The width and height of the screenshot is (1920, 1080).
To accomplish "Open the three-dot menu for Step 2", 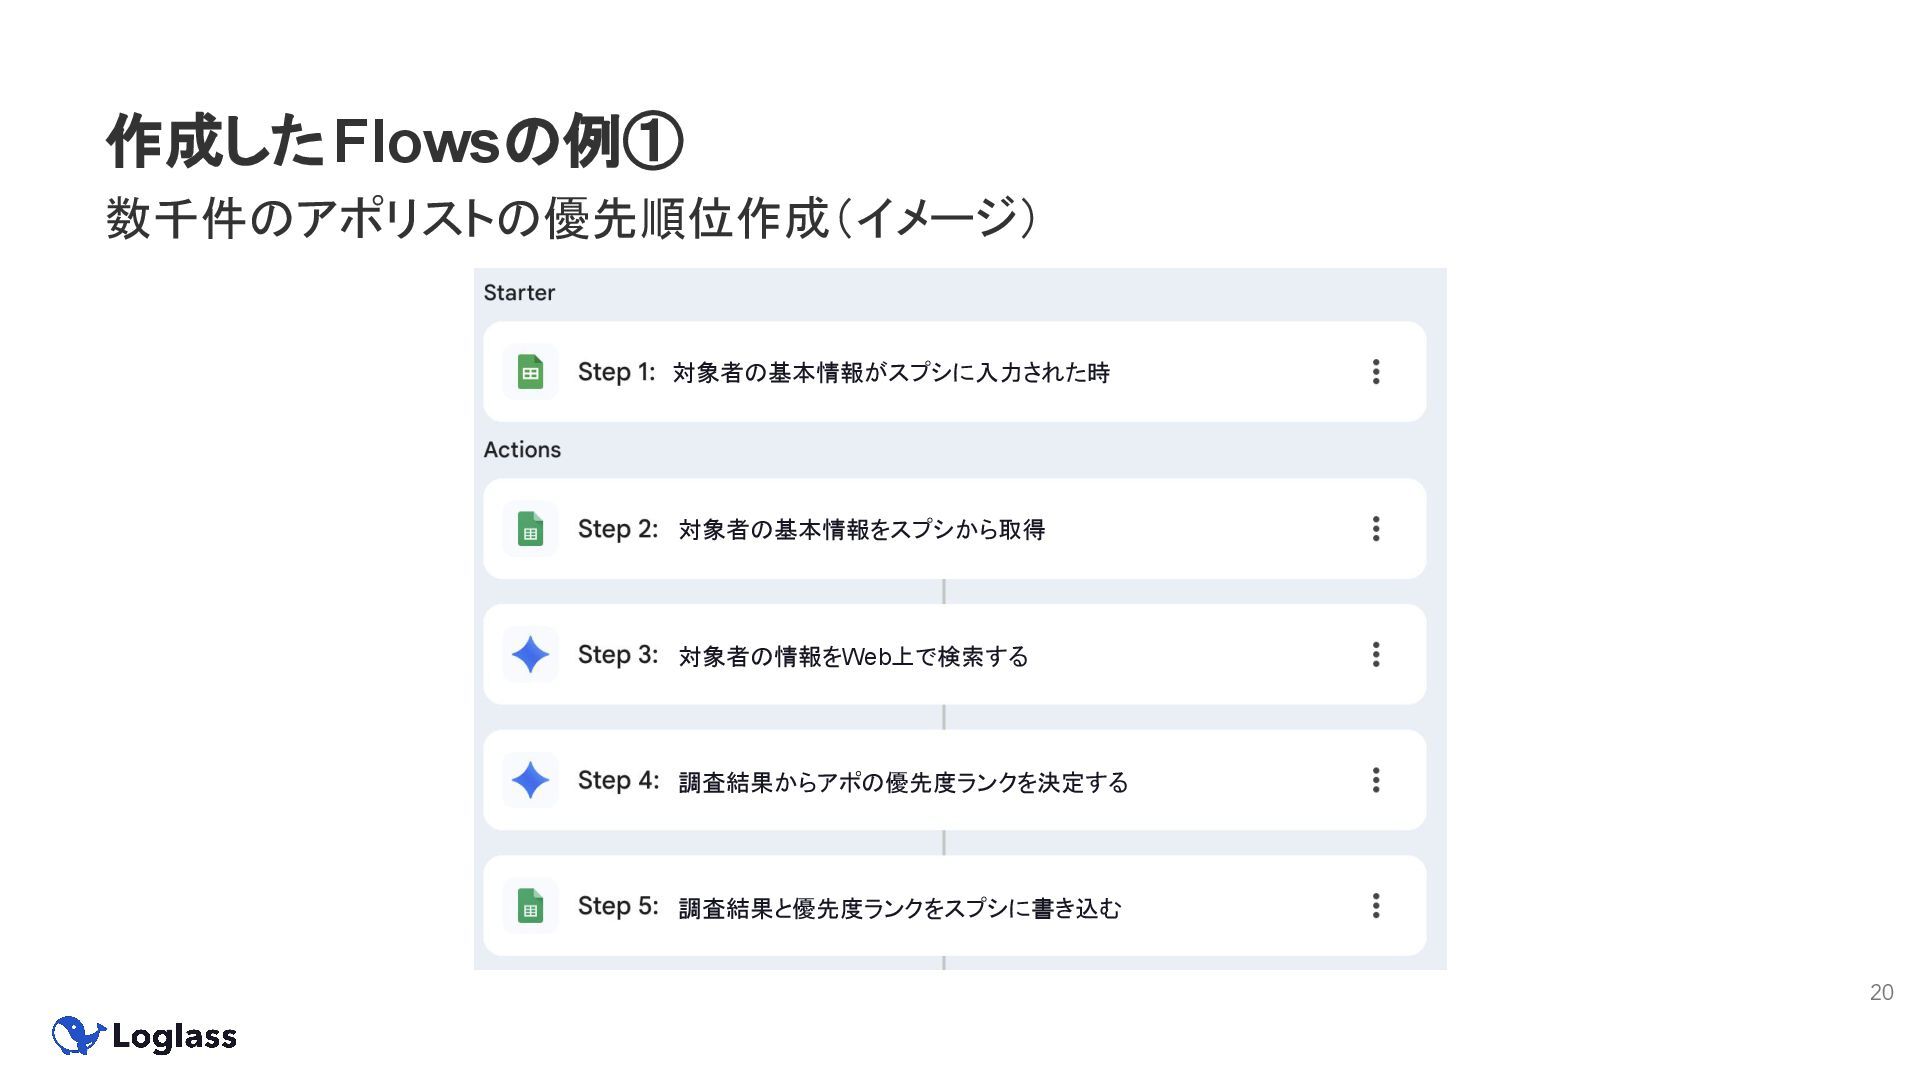I will click(x=1376, y=529).
